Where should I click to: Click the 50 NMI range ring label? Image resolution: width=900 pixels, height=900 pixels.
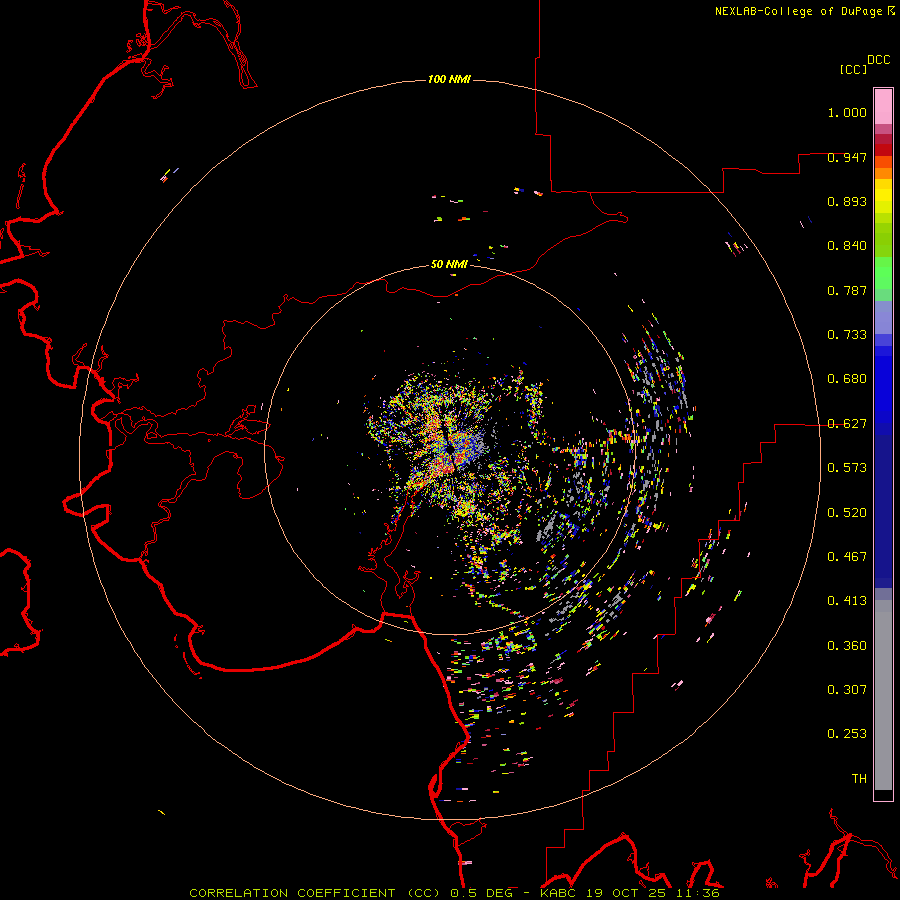449,264
